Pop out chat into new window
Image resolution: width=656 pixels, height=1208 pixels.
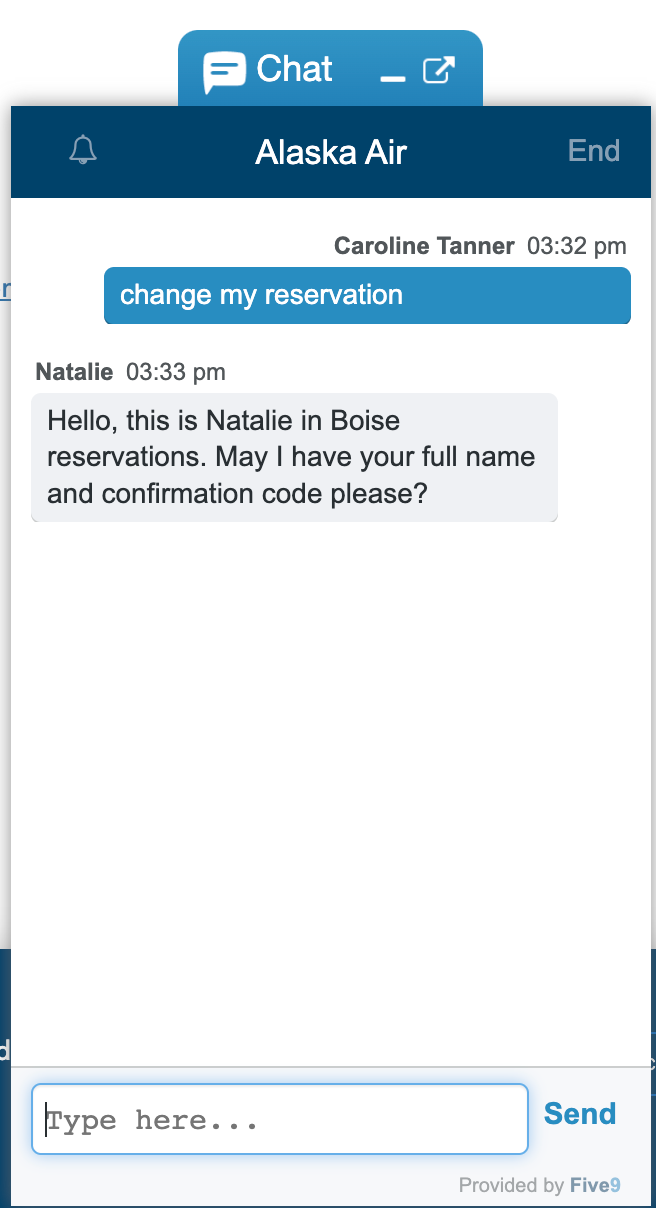(x=439, y=70)
